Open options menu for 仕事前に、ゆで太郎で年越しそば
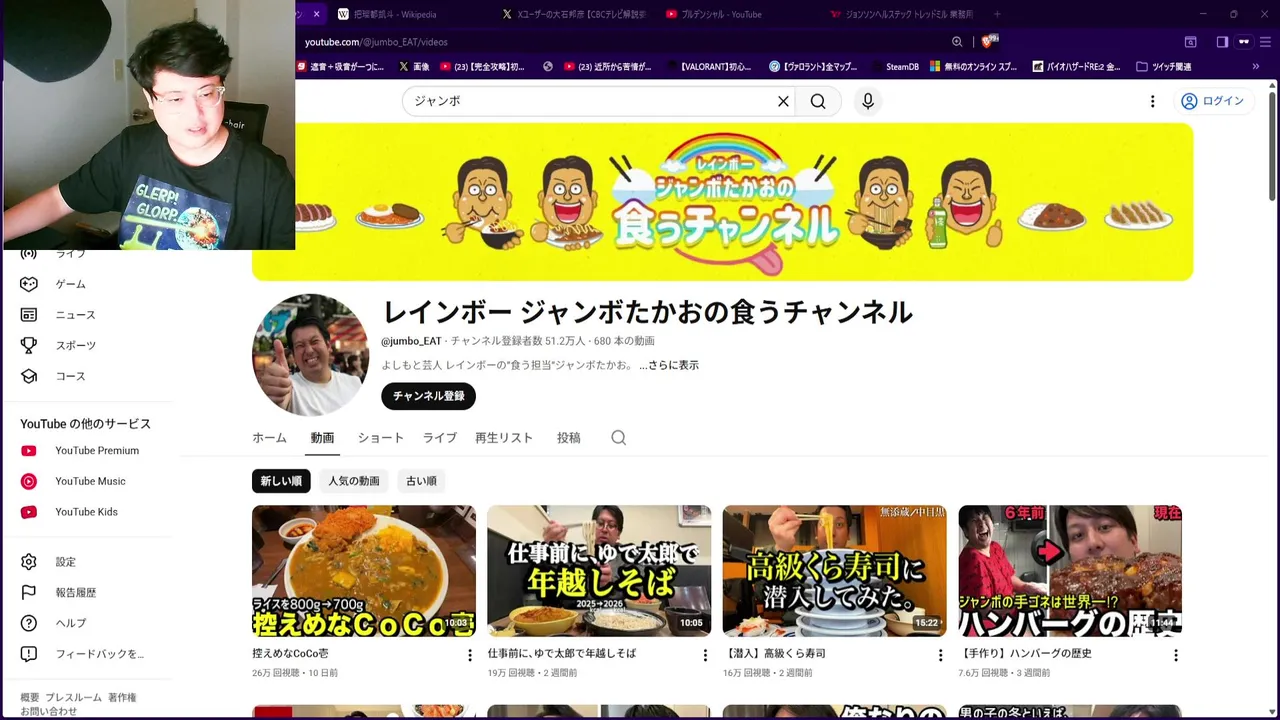This screenshot has width=1280, height=720. coord(705,656)
